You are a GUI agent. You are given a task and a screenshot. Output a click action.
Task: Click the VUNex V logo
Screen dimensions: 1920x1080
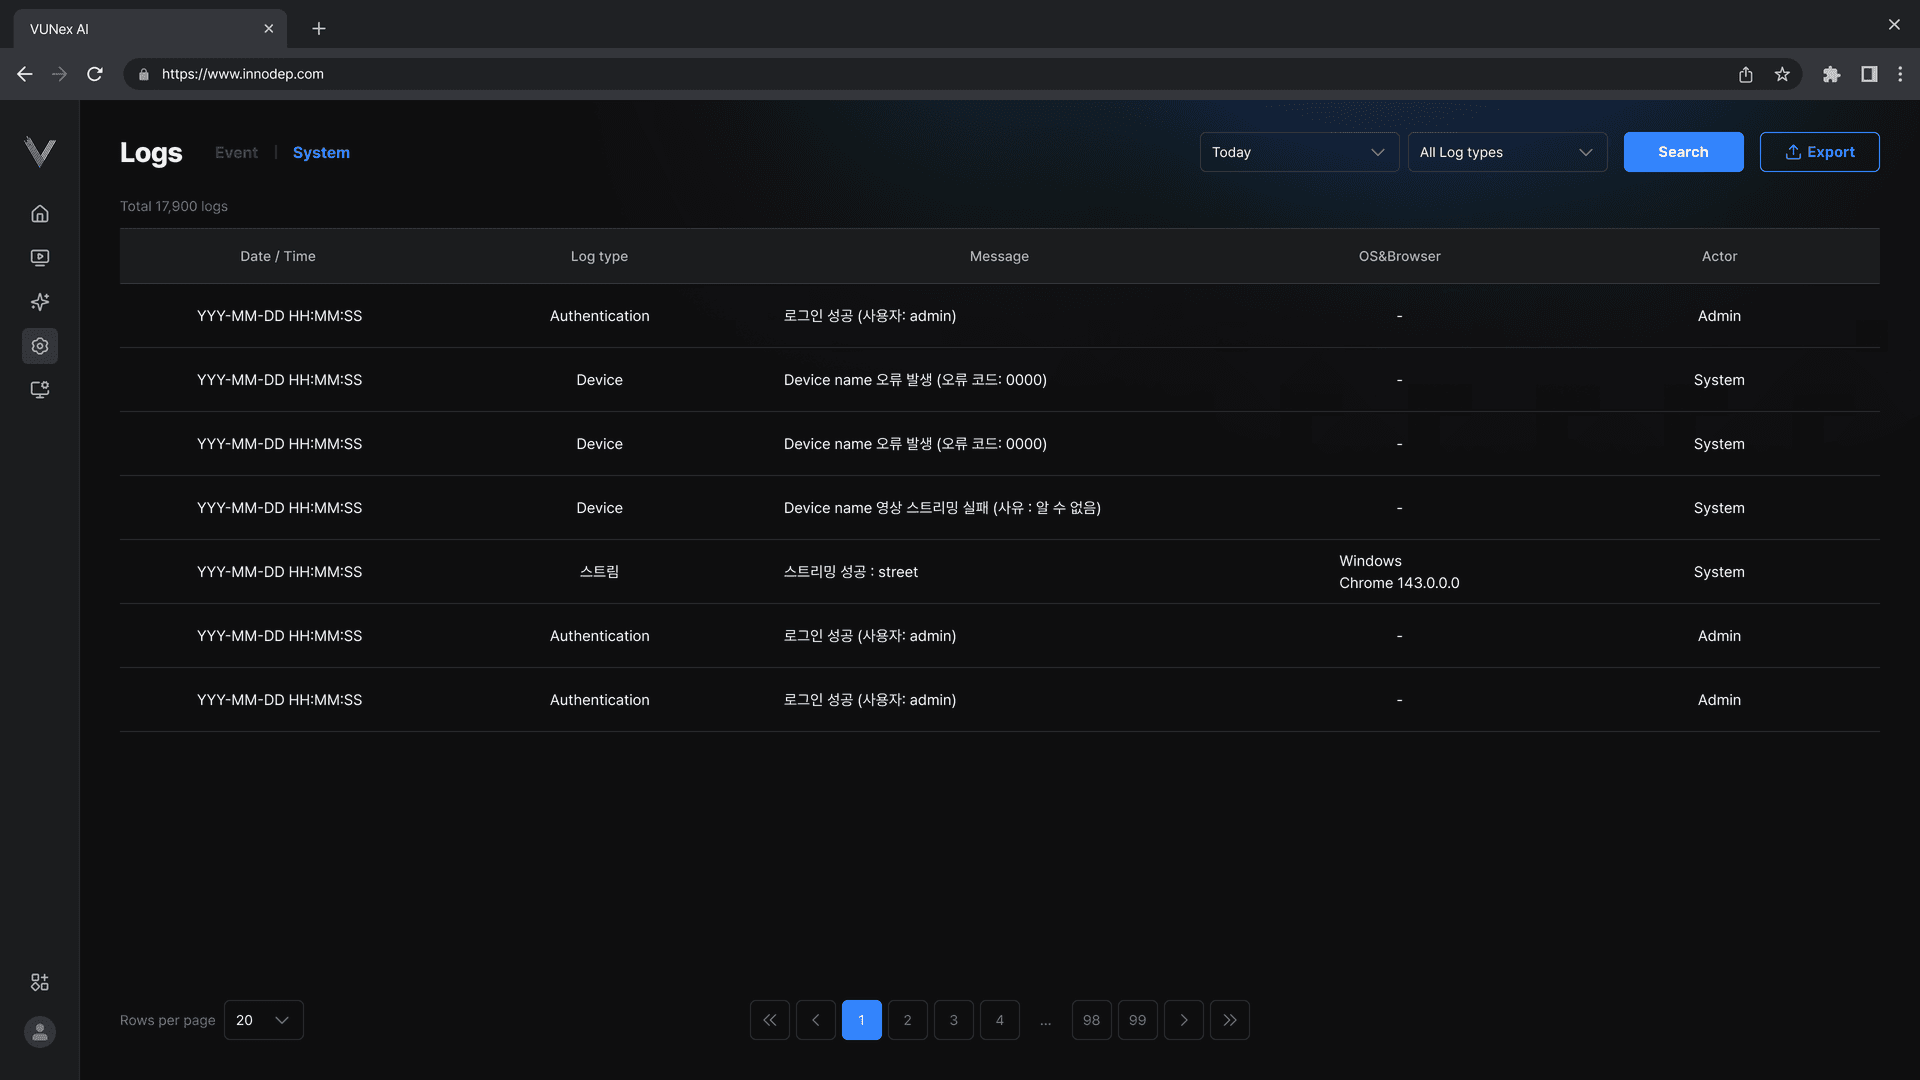40,152
